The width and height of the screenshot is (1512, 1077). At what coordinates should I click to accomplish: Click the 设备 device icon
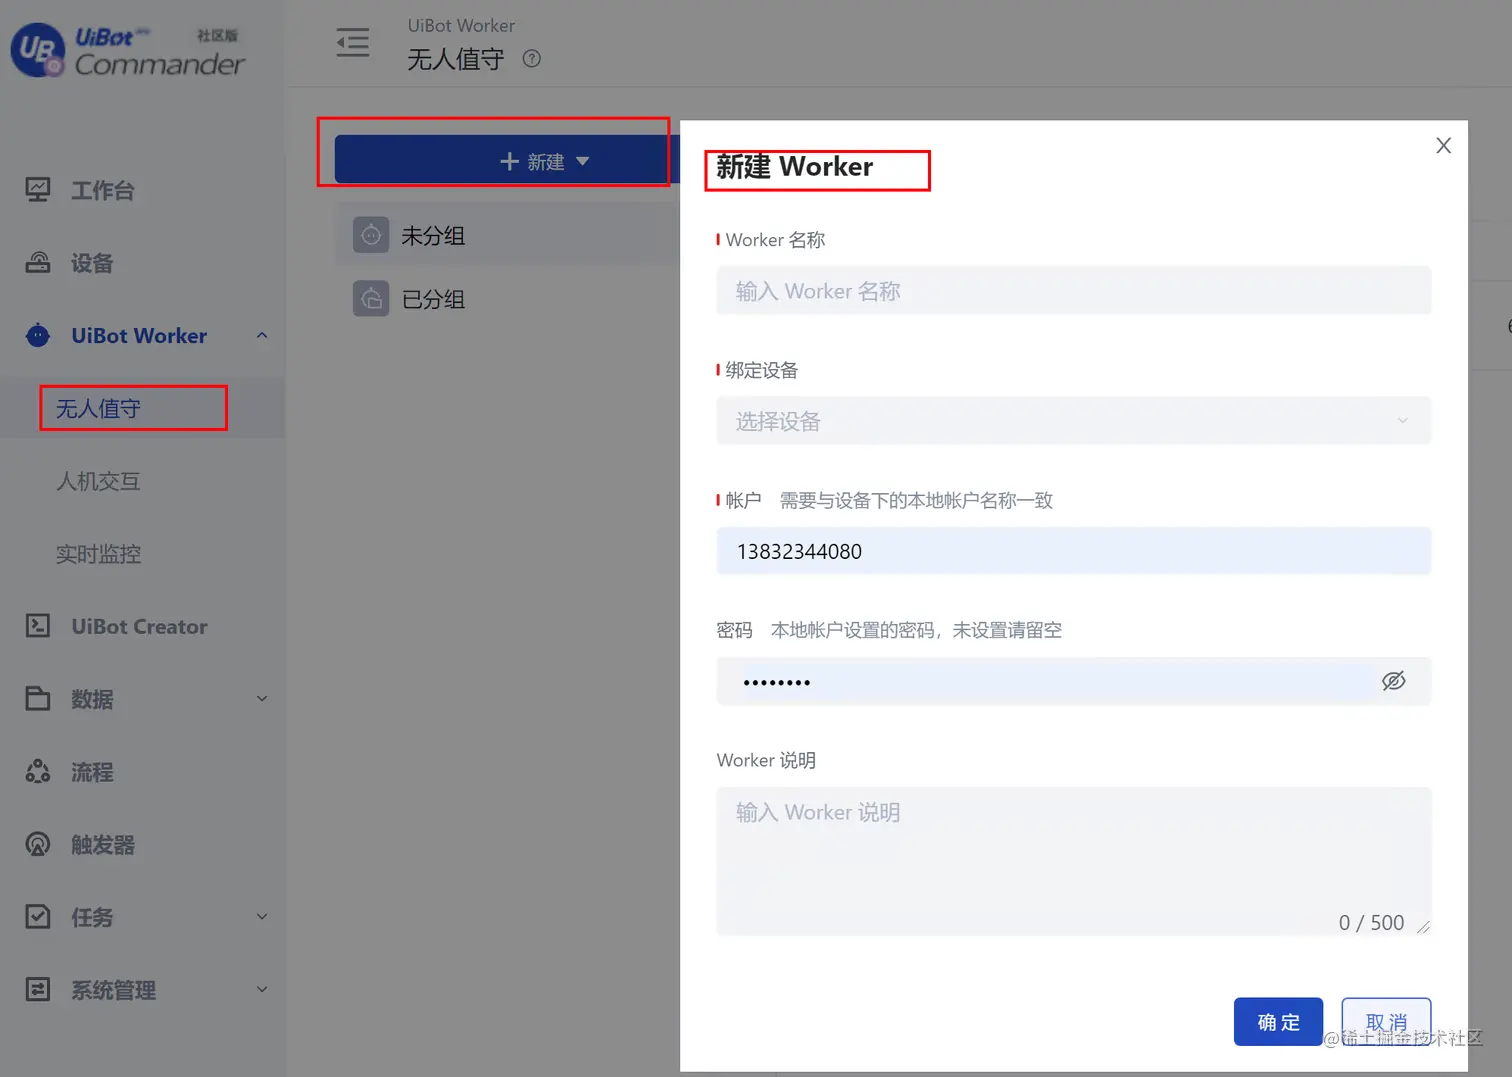(38, 263)
